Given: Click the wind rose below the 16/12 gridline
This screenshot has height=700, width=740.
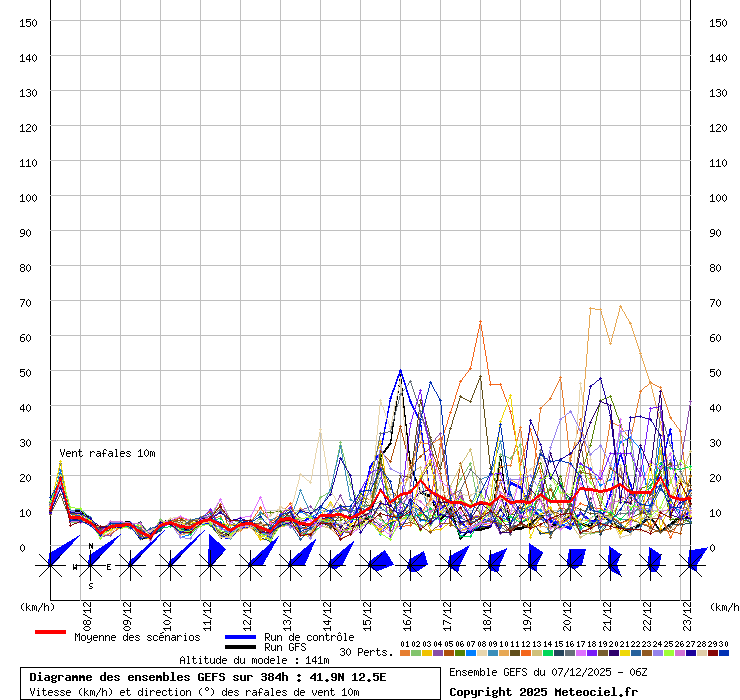Looking at the screenshot, I should coord(410,565).
